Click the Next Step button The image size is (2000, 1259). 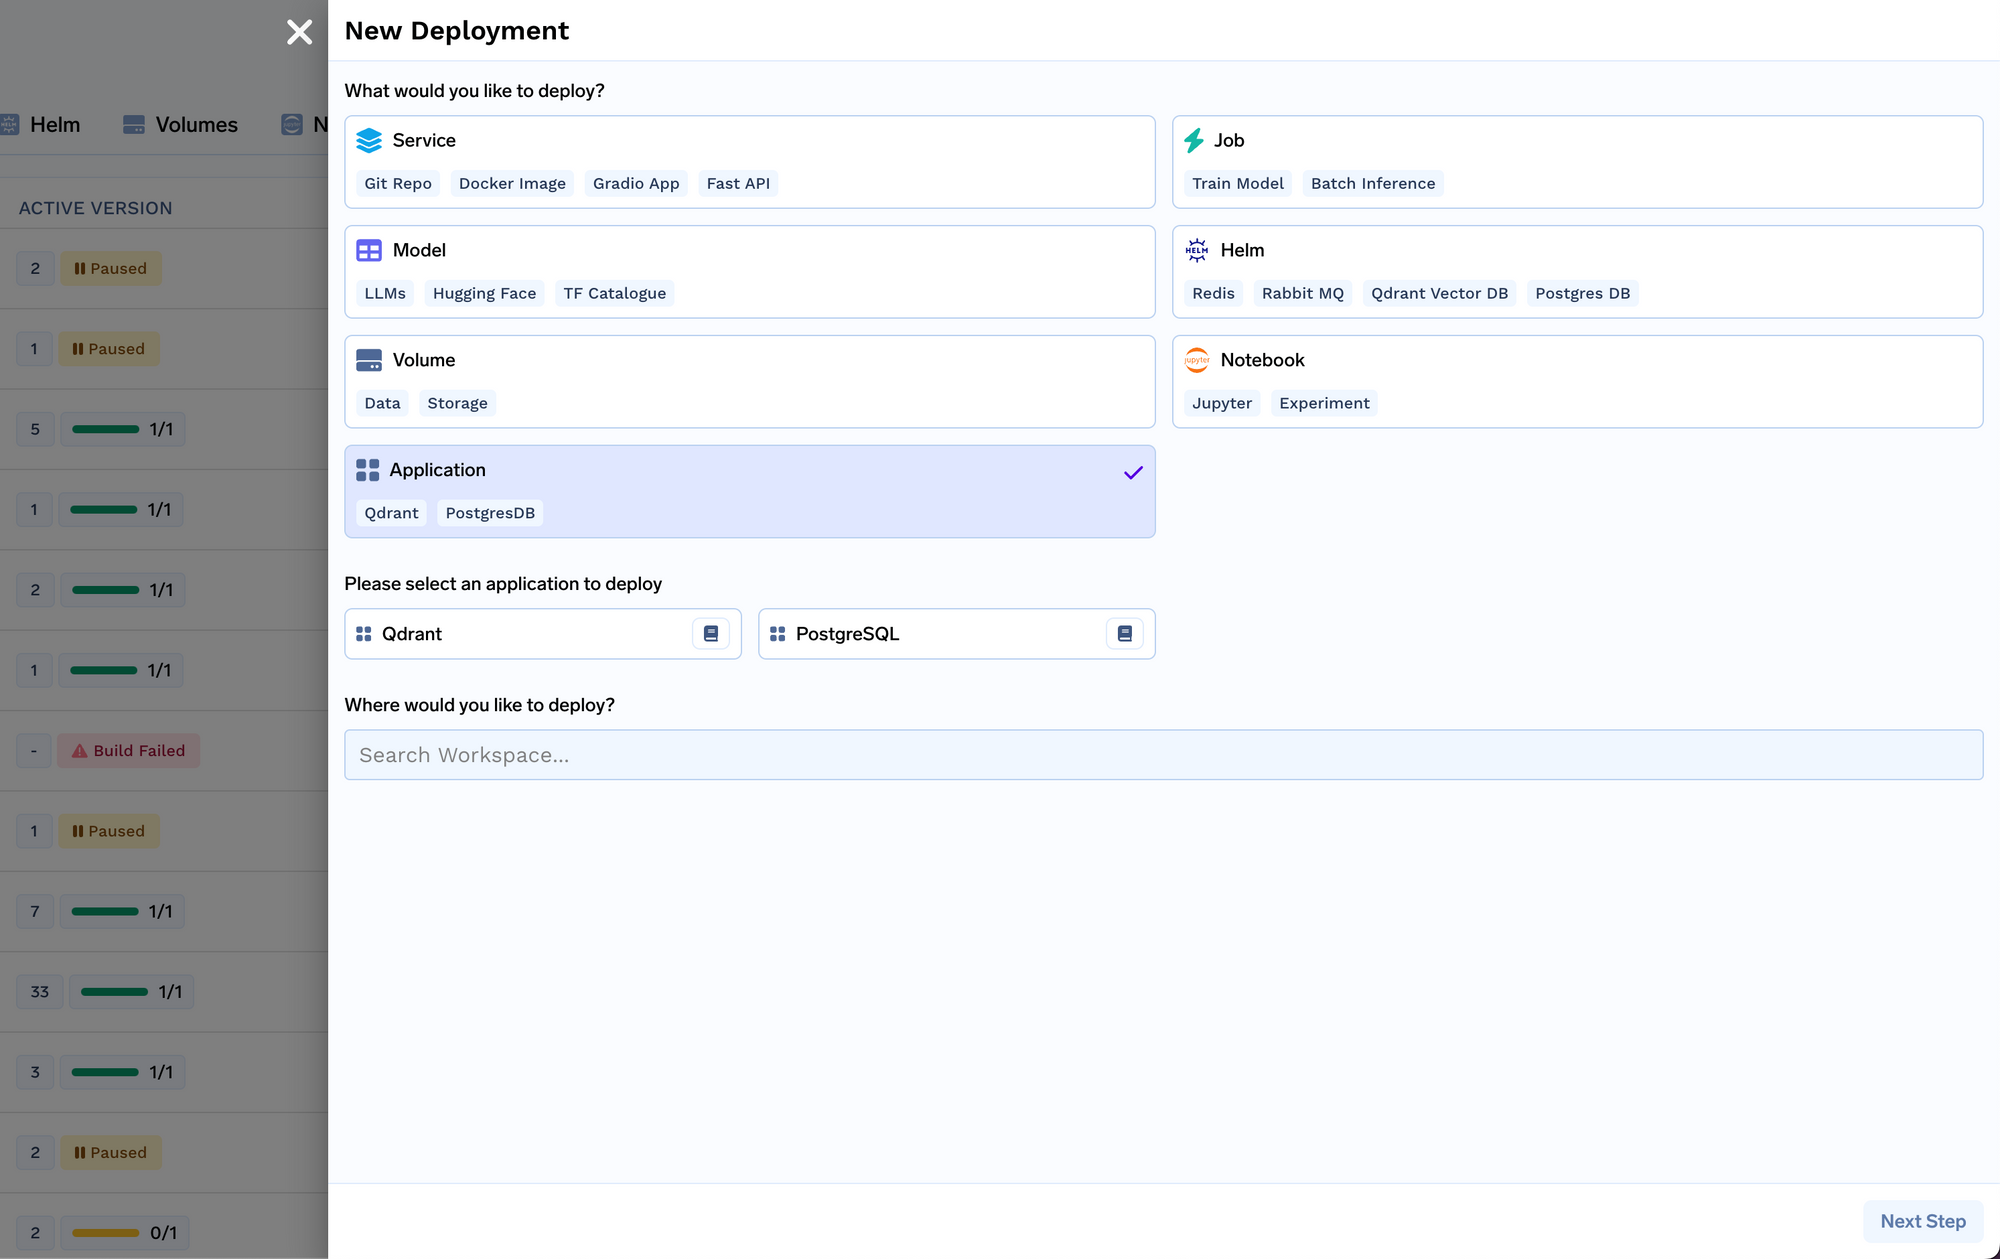point(1922,1221)
